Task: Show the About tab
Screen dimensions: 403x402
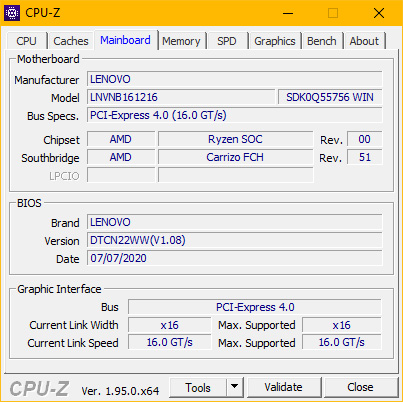Action: point(364,41)
